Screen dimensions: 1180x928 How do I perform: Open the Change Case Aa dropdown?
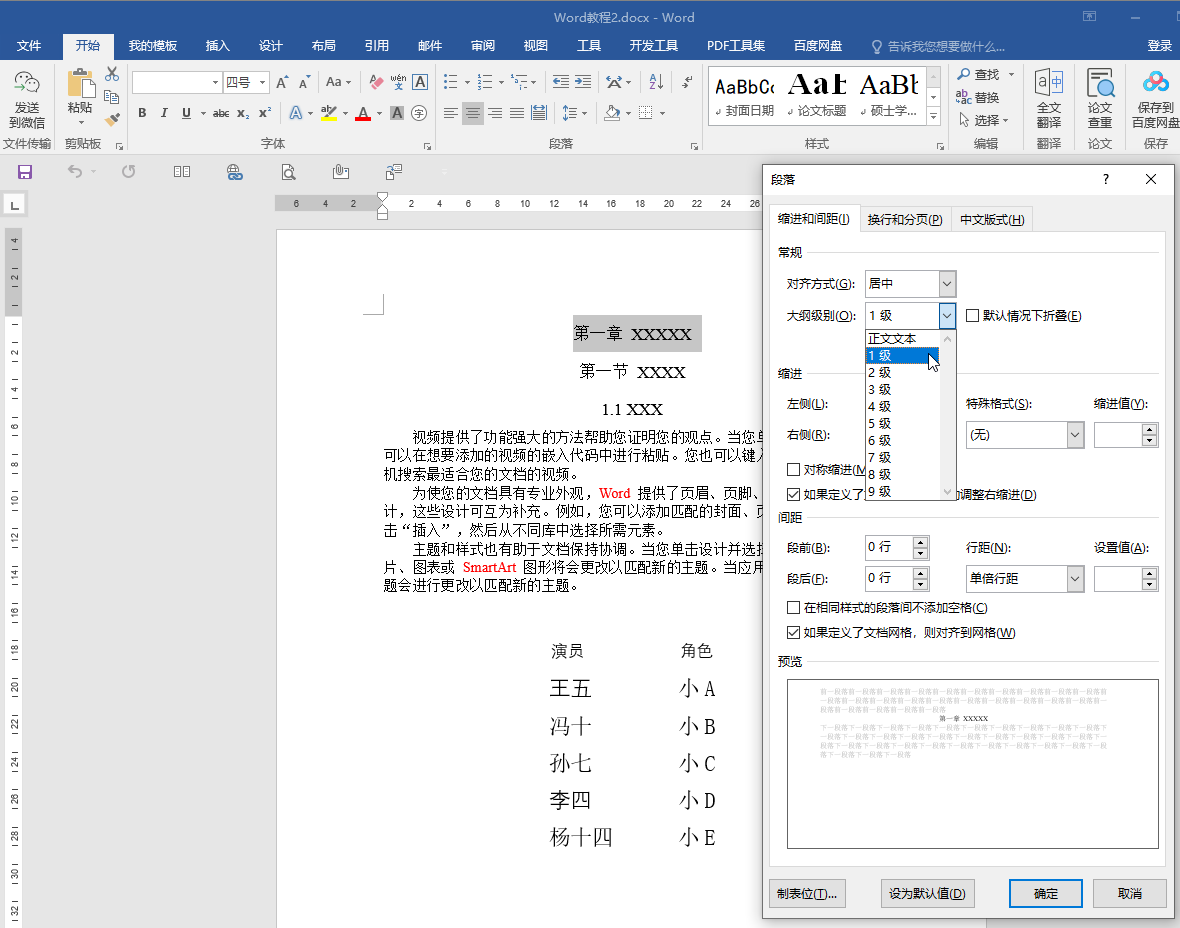(x=338, y=82)
